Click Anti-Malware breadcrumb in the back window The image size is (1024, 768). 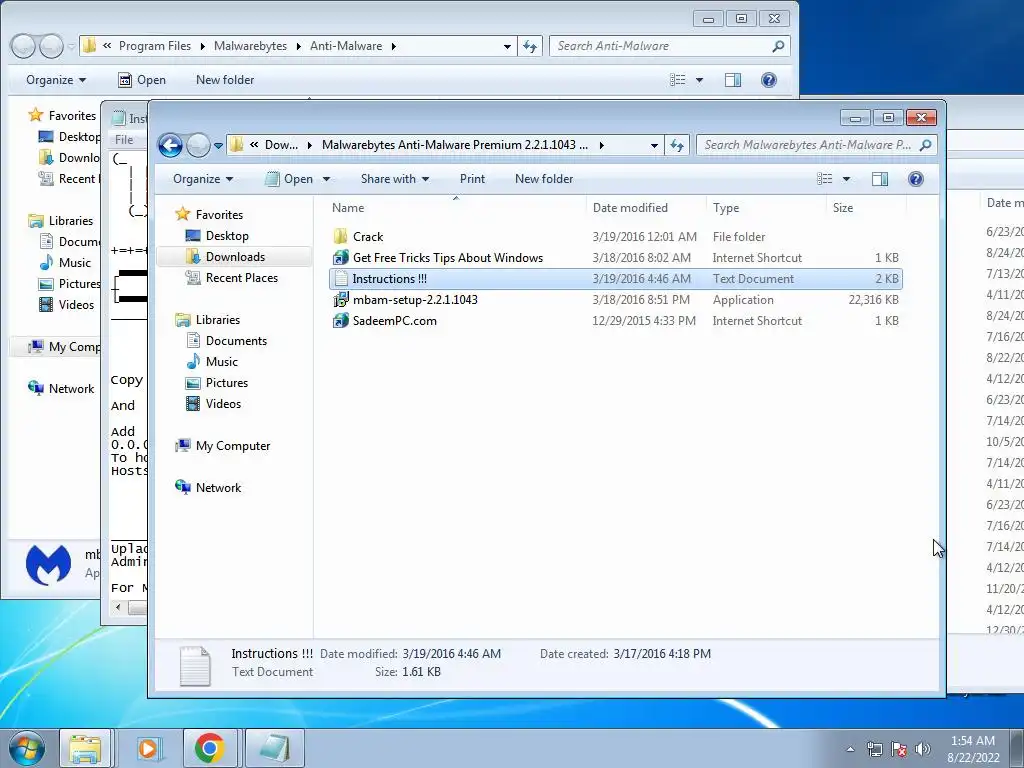[x=345, y=46]
